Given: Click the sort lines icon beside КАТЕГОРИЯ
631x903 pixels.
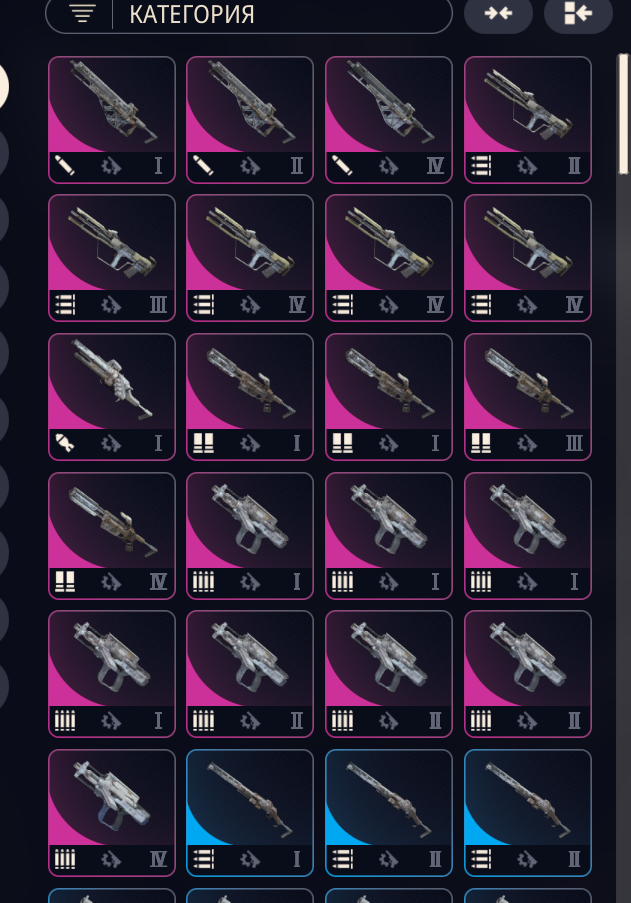Looking at the screenshot, I should tap(82, 13).
